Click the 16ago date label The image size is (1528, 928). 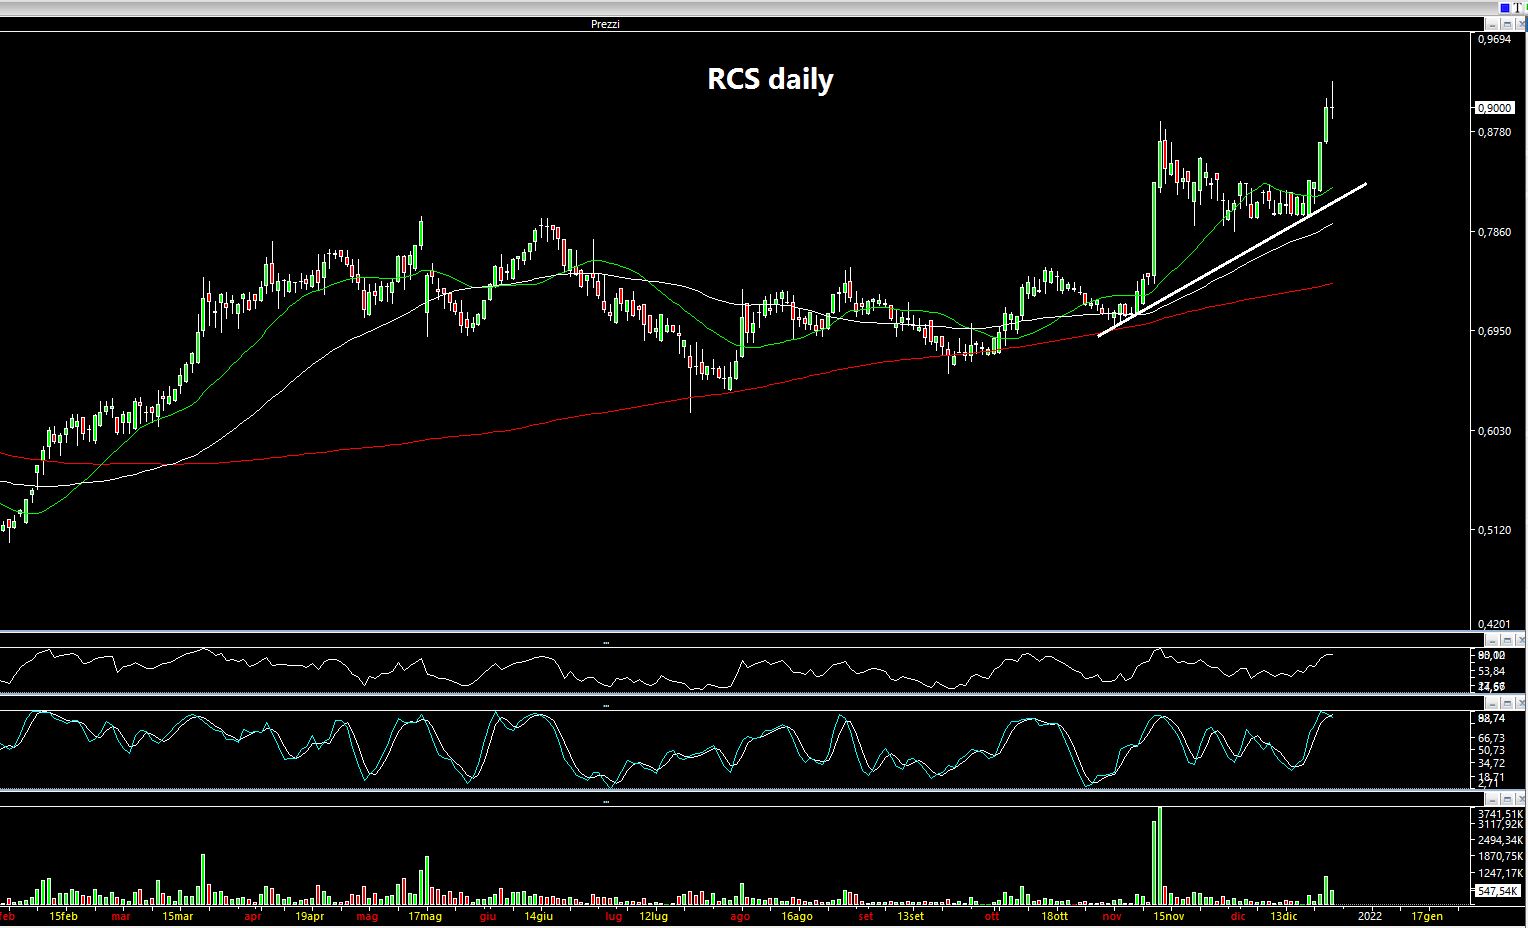pos(797,916)
